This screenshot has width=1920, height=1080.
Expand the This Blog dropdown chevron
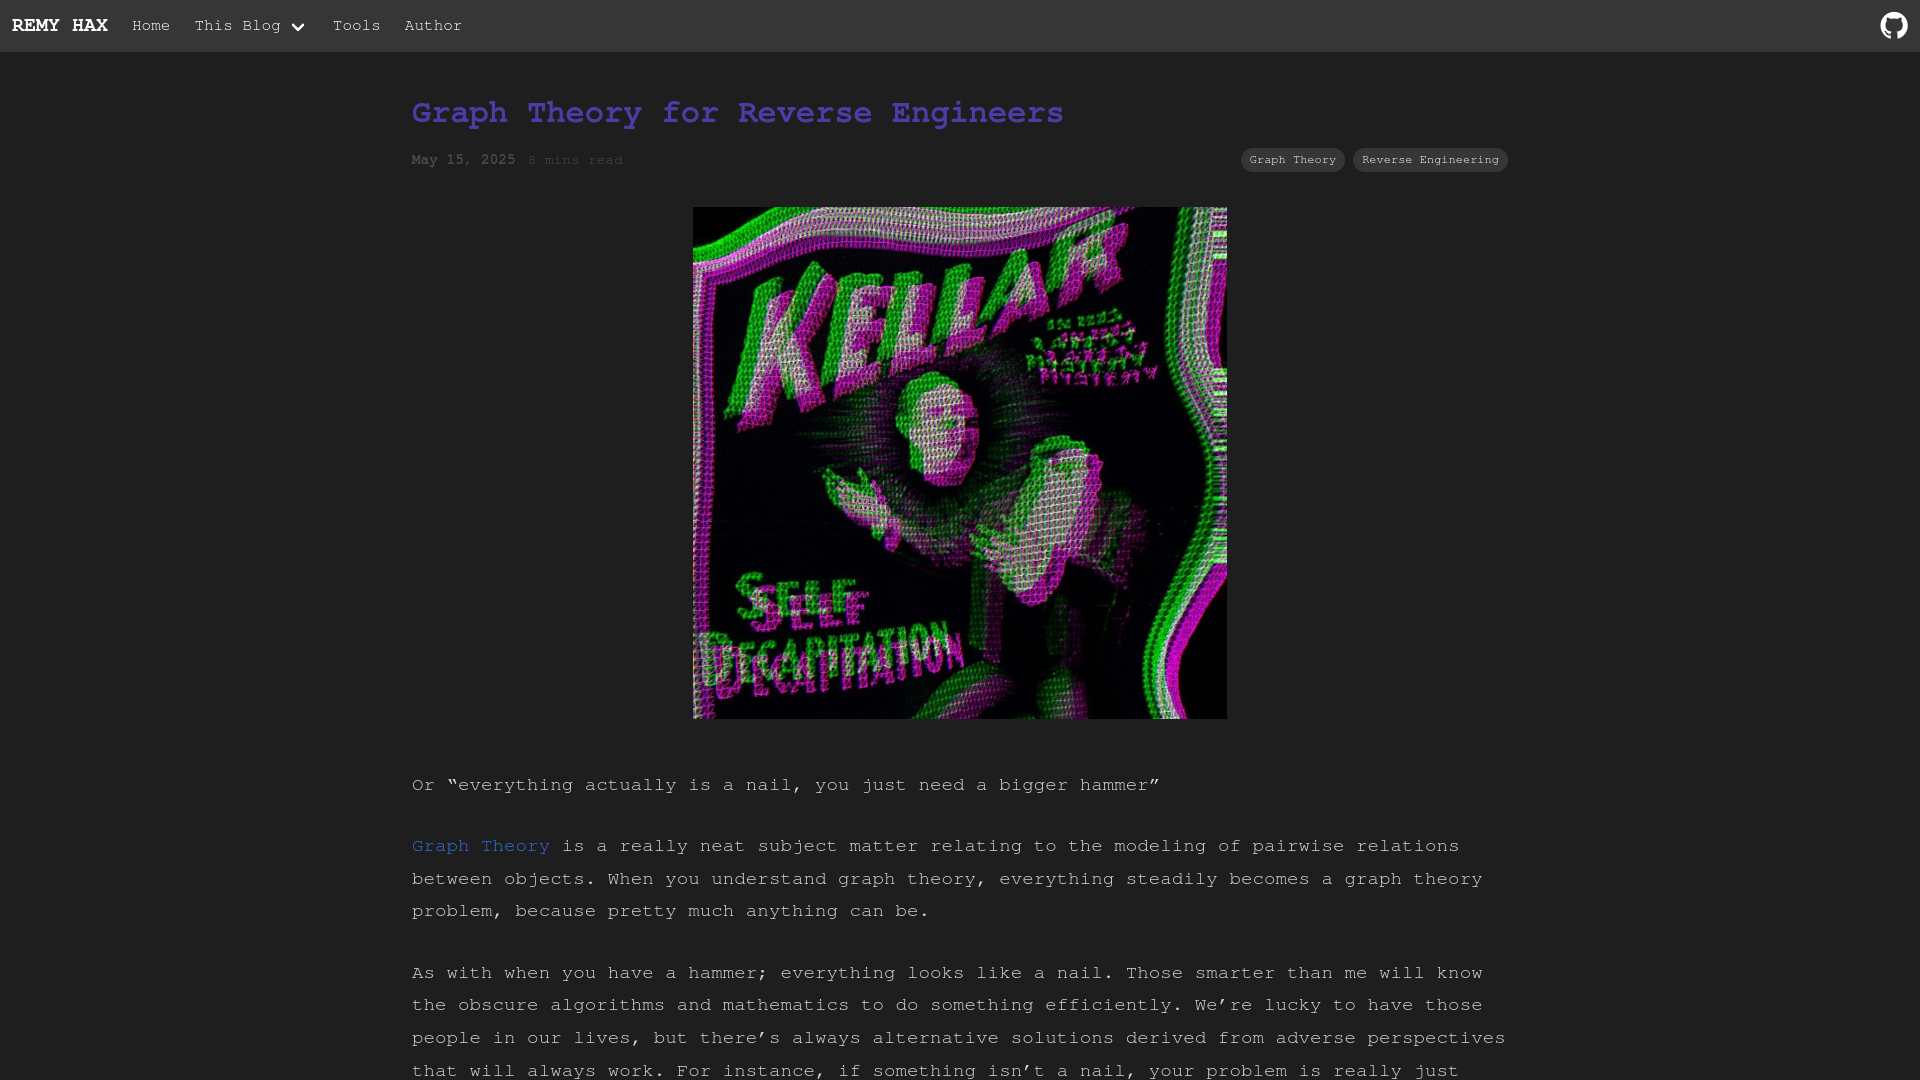tap(298, 27)
